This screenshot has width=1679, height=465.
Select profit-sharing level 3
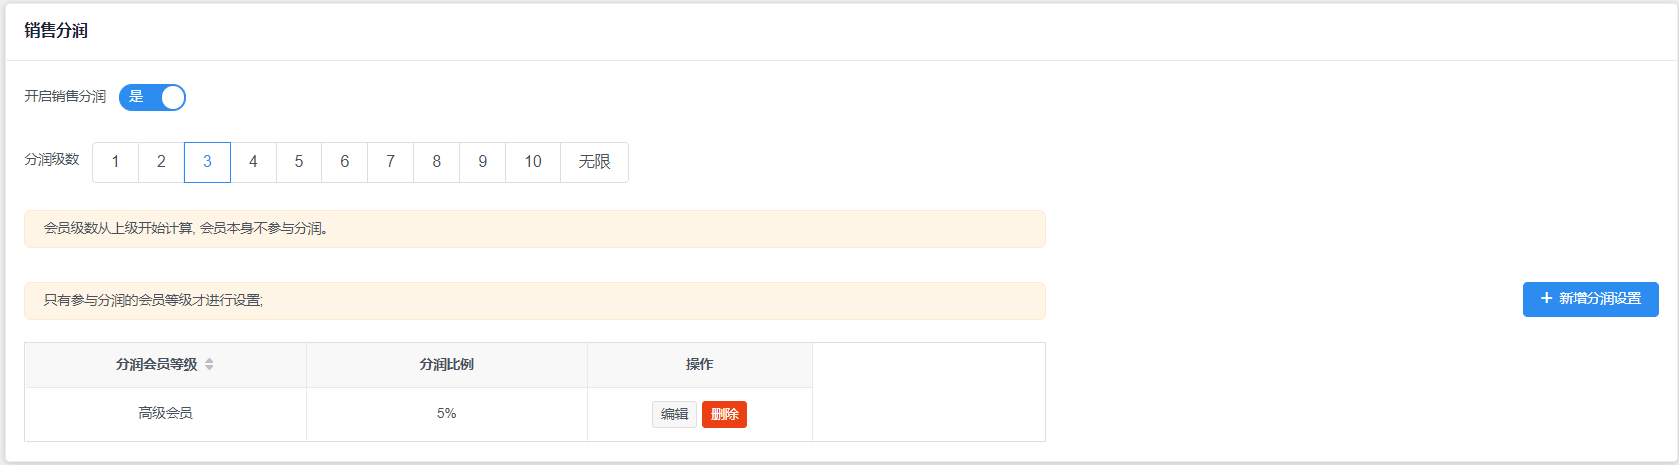click(207, 162)
